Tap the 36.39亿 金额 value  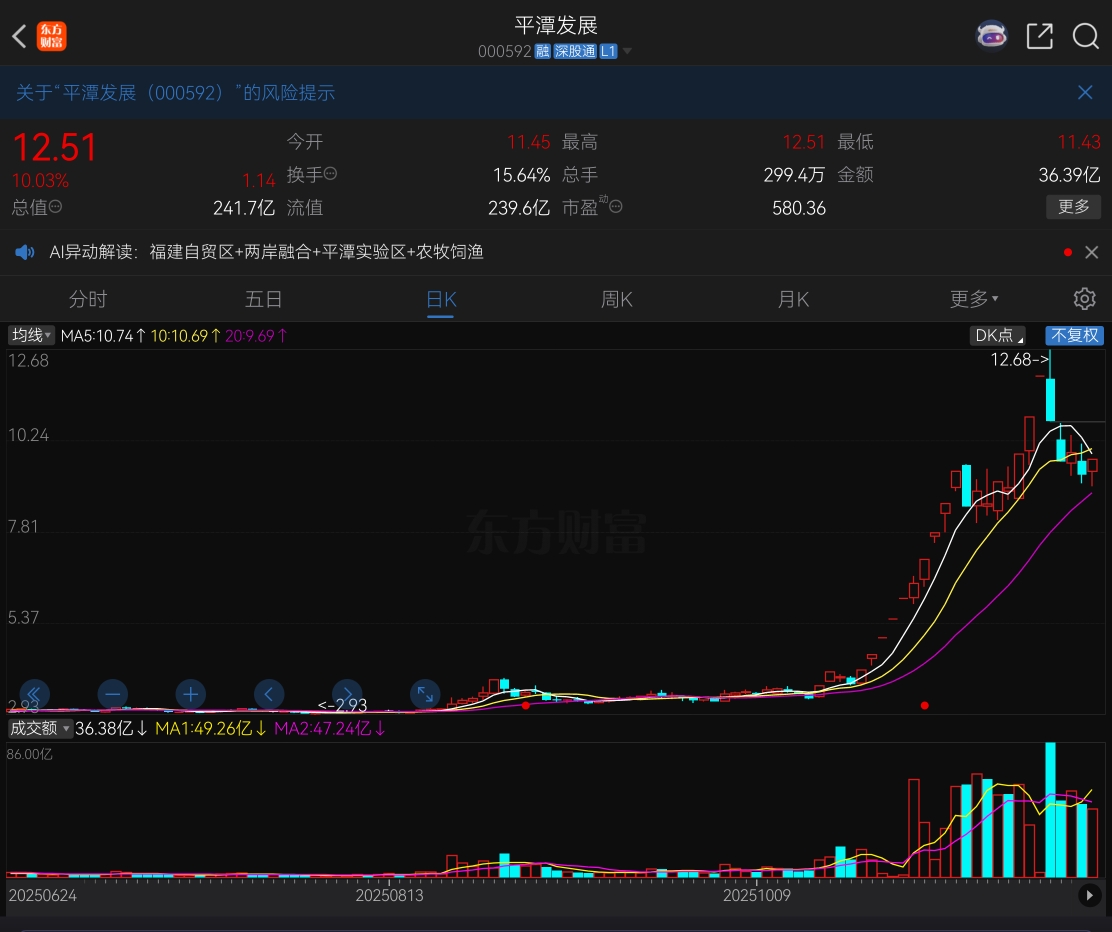click(1069, 174)
